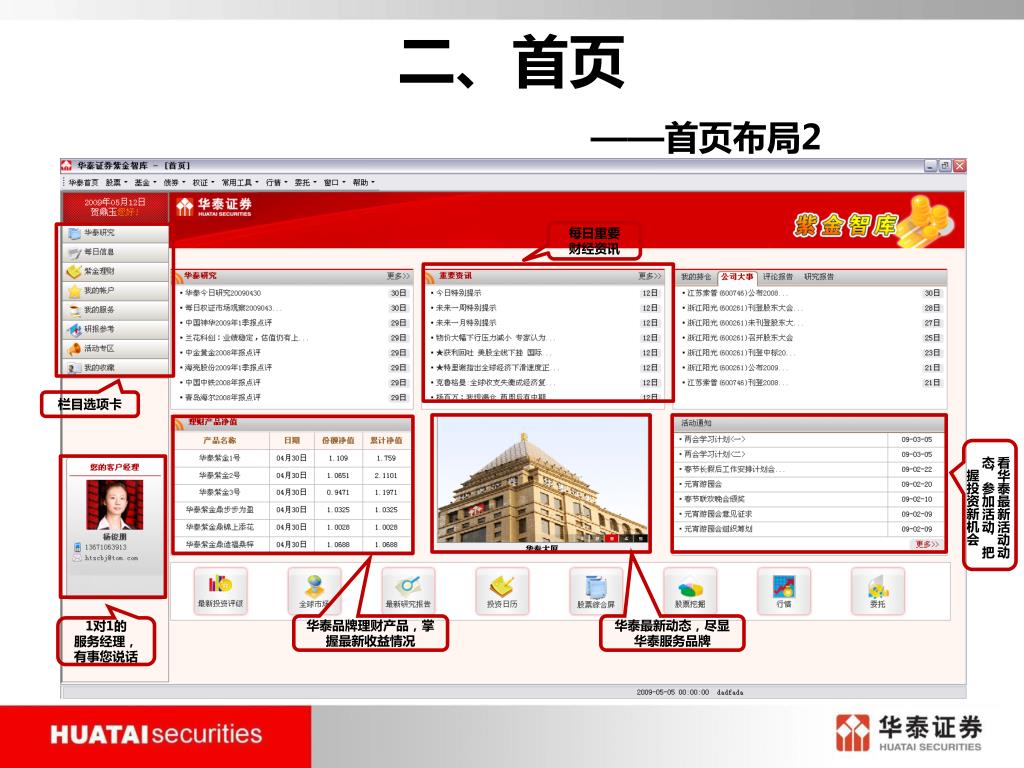Select 华泰紫金2号 product row
Viewport: 1024px width, 768px height.
(x=293, y=475)
